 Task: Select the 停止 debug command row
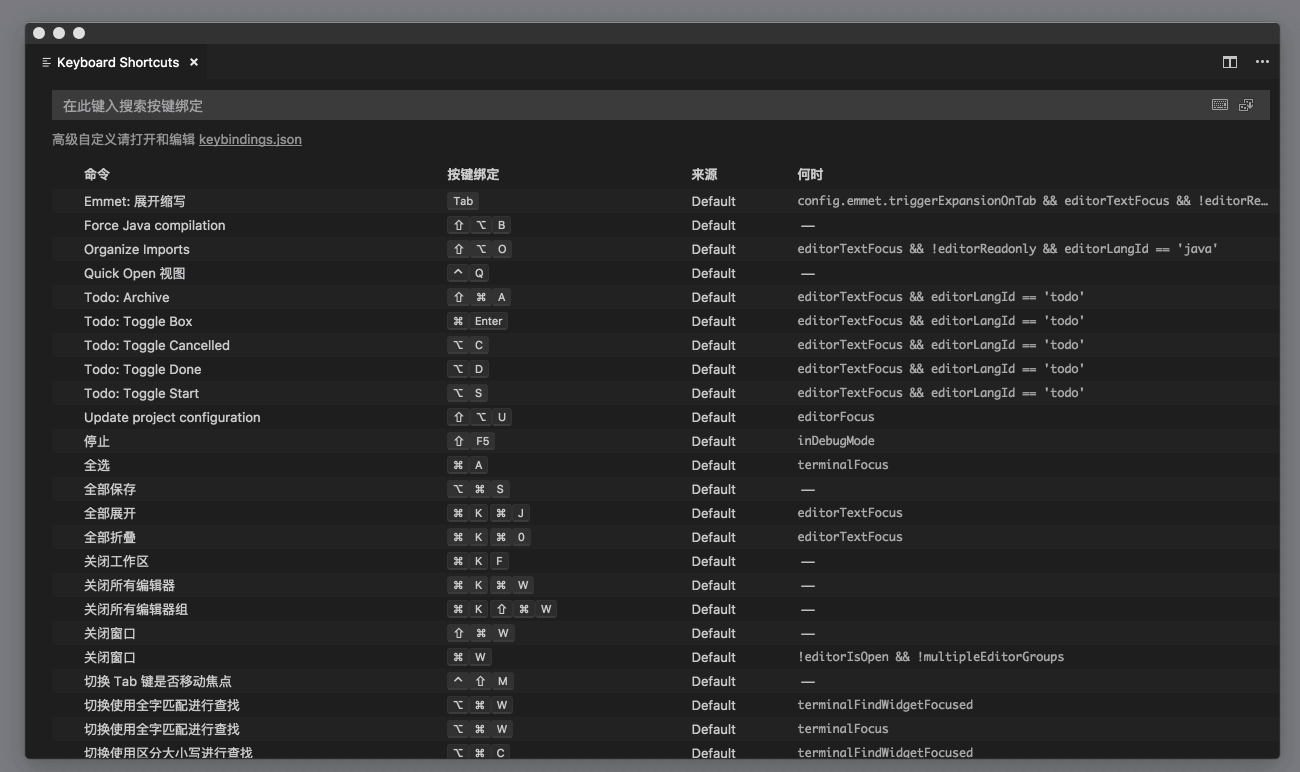click(x=97, y=441)
